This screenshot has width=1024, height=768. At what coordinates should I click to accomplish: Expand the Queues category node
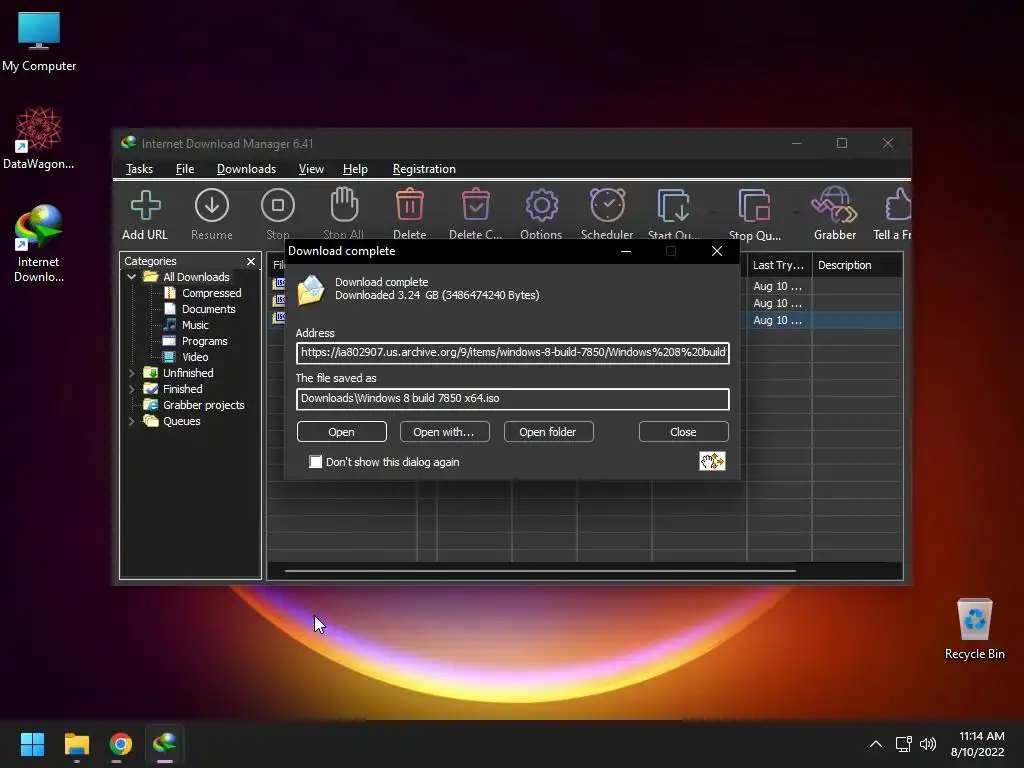click(x=131, y=421)
